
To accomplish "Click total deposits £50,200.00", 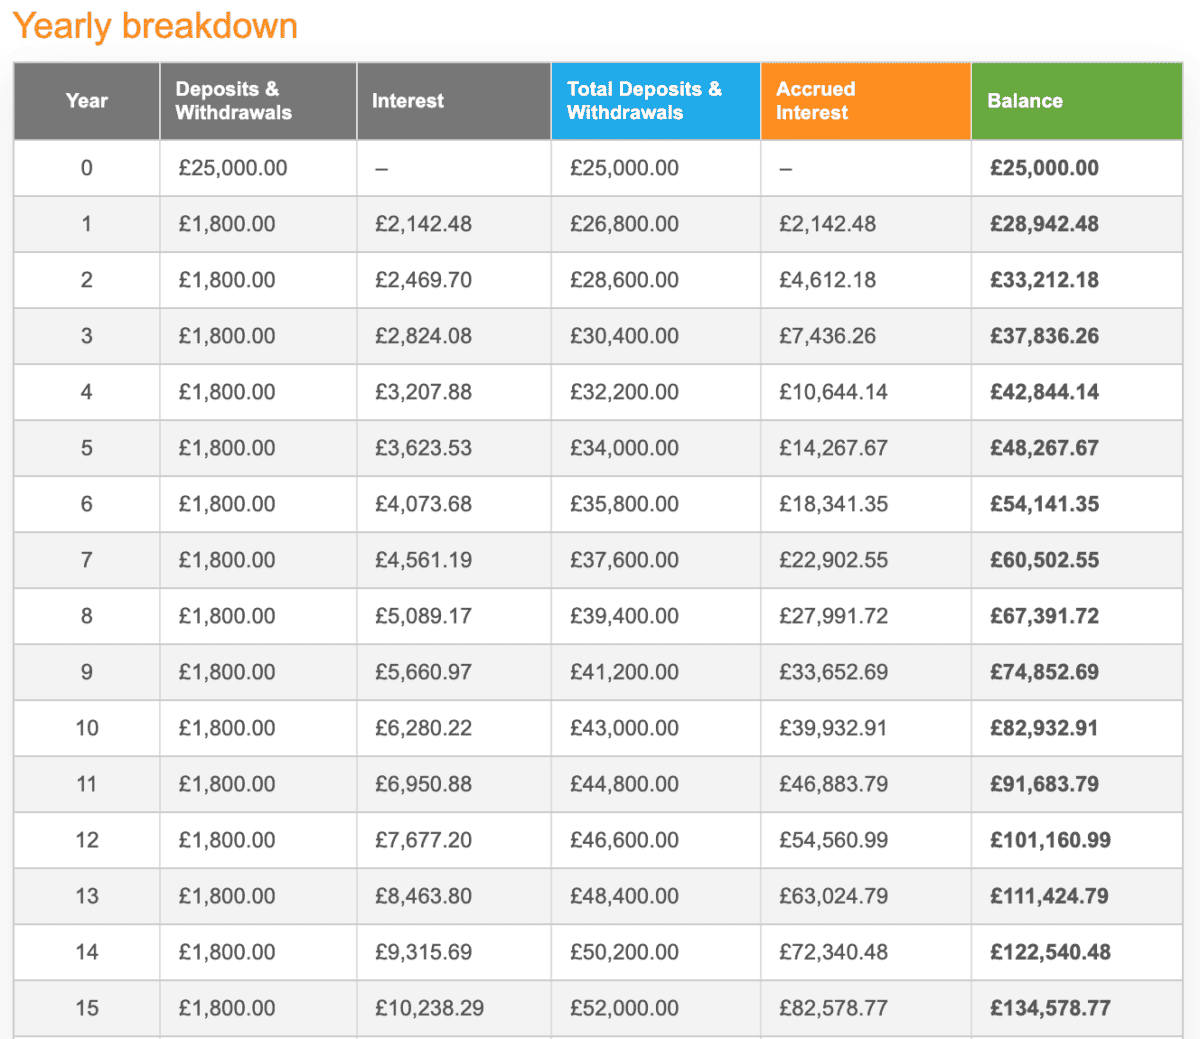I will (x=624, y=952).
